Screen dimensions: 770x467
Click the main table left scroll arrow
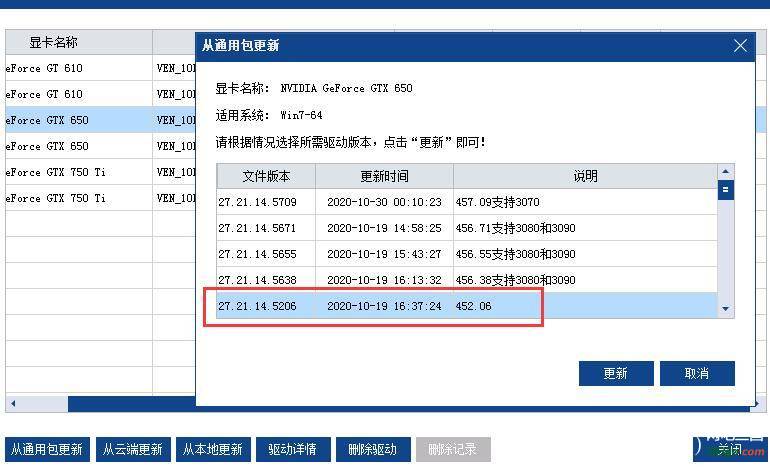pyautogui.click(x=13, y=404)
